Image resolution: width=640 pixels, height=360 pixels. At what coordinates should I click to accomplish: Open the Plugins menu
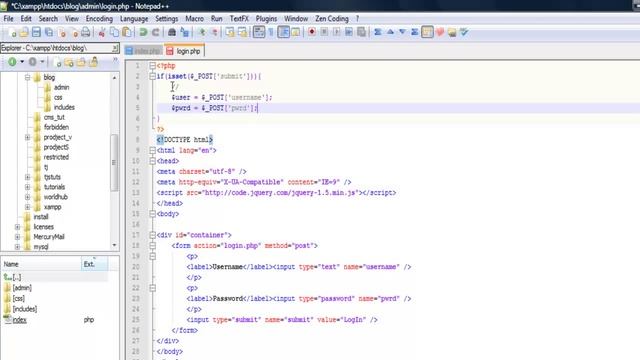pos(266,19)
